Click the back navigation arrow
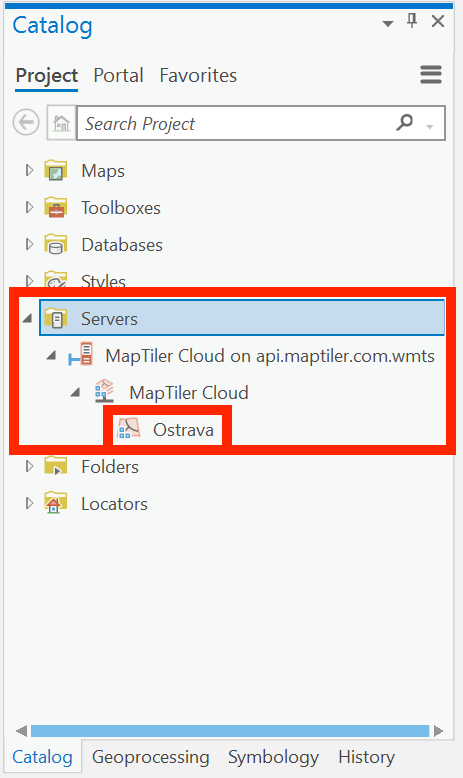The height and width of the screenshot is (778, 463). point(26,122)
